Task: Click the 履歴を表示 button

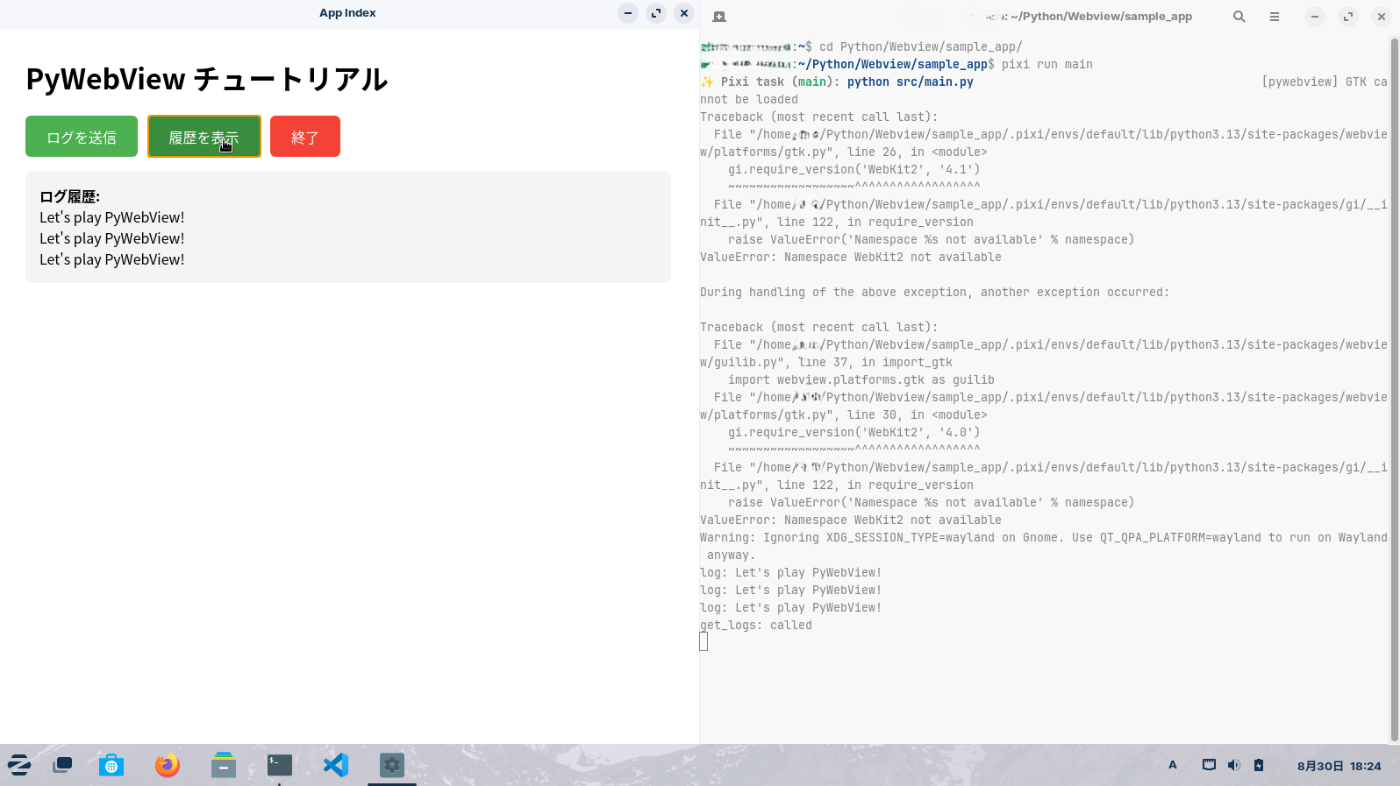Action: 204,137
